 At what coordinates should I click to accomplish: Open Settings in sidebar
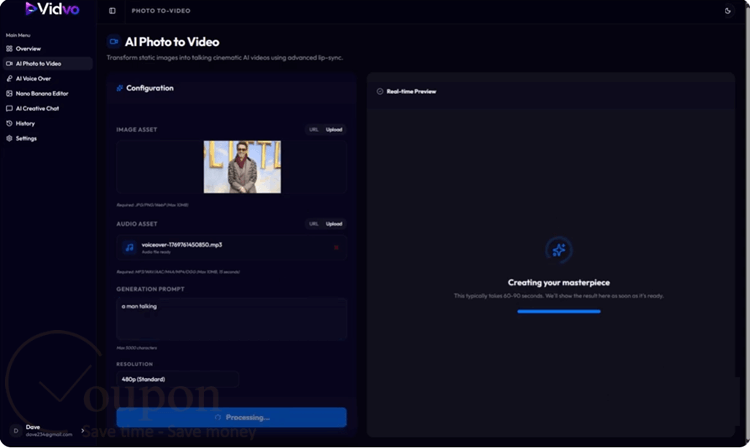[x=47, y=139]
